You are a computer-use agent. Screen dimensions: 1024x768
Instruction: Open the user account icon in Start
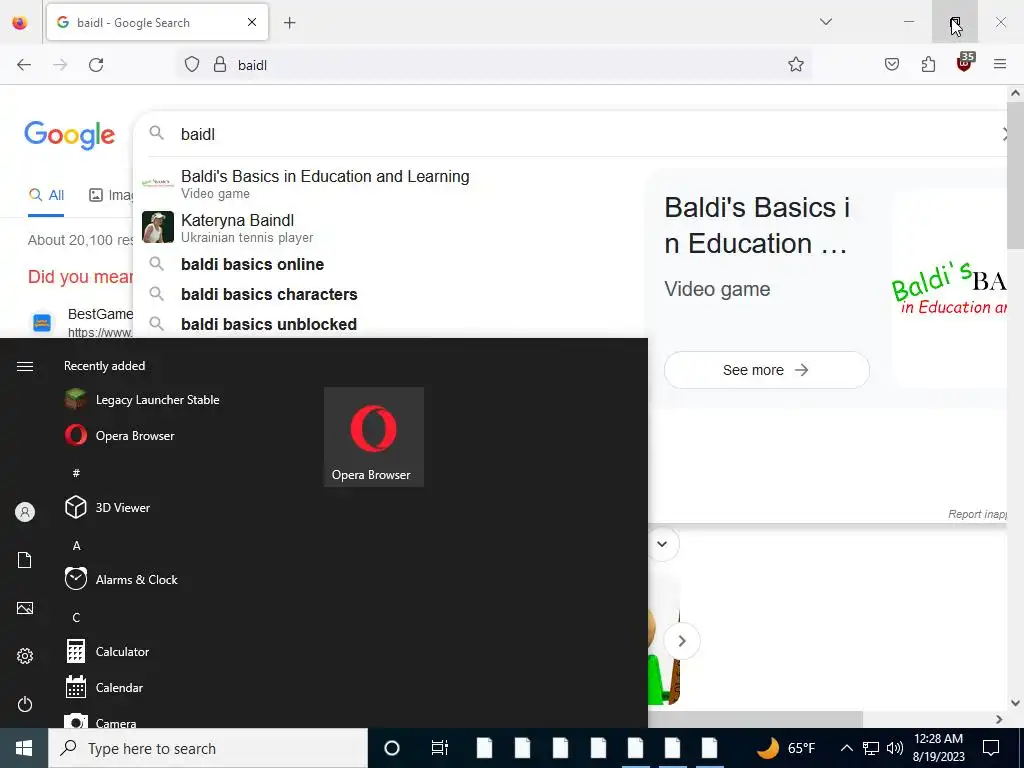point(25,512)
